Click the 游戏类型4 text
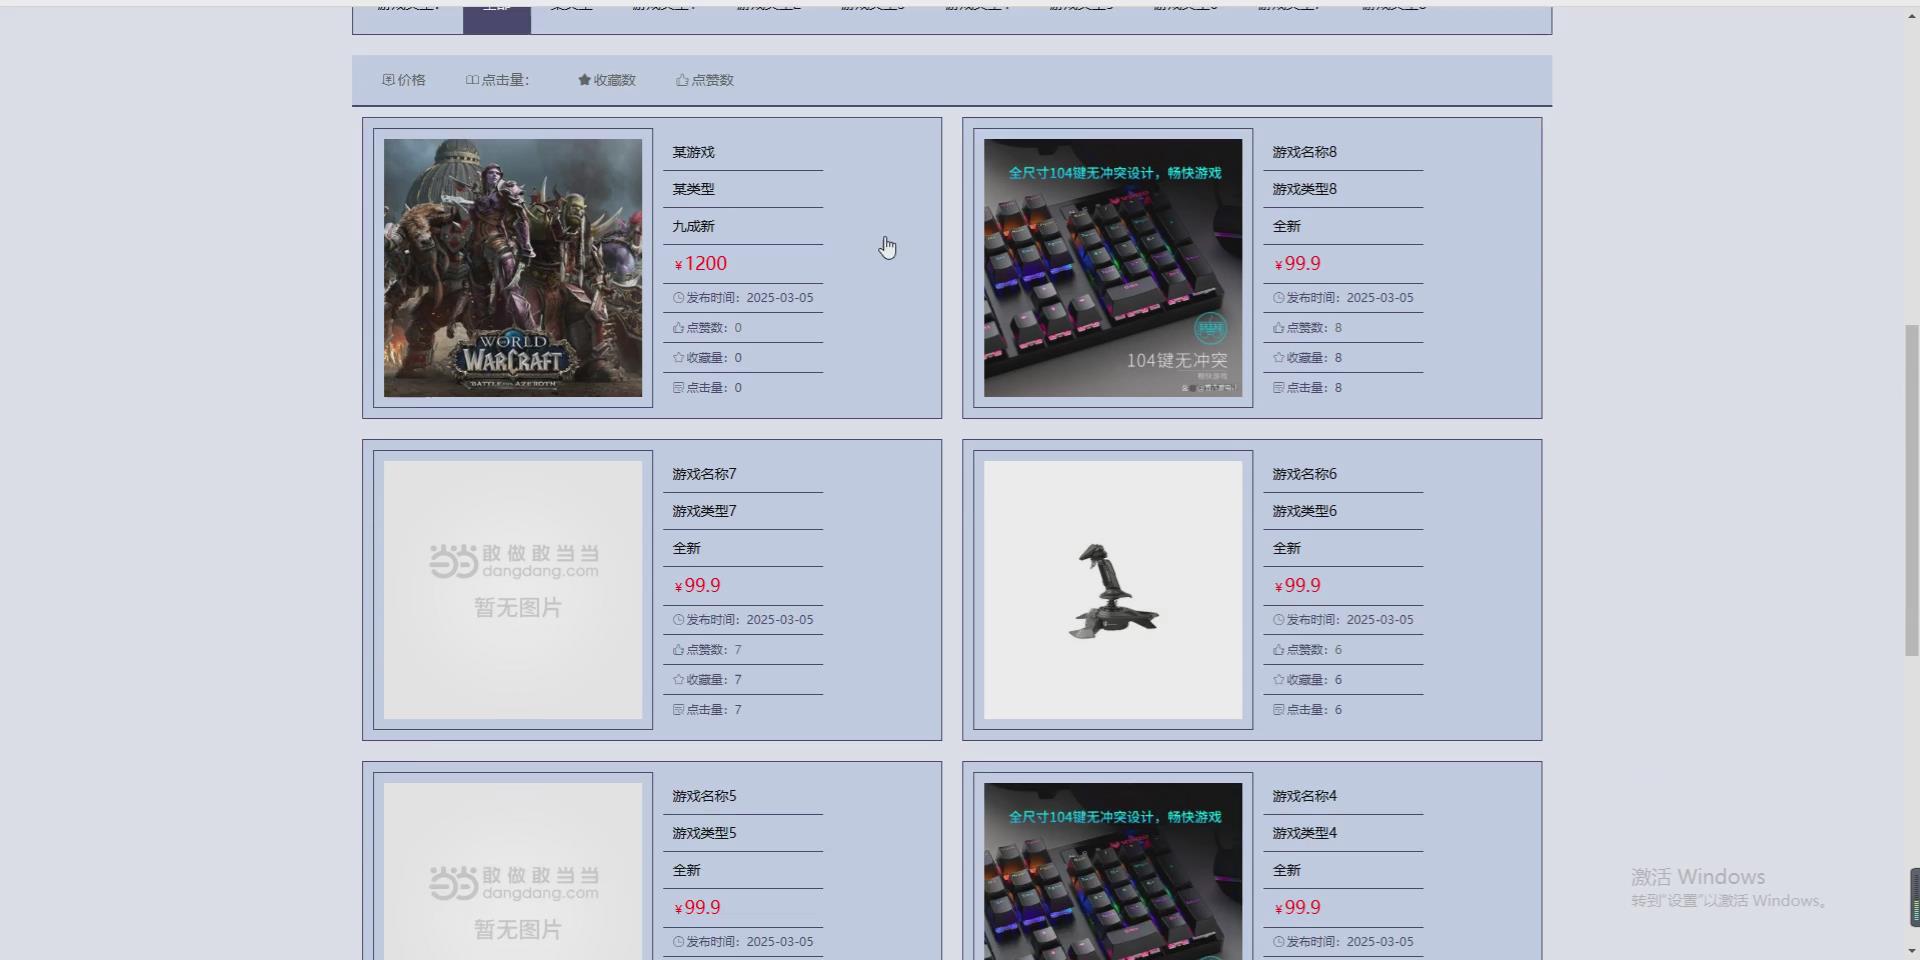1920x960 pixels. point(1304,833)
